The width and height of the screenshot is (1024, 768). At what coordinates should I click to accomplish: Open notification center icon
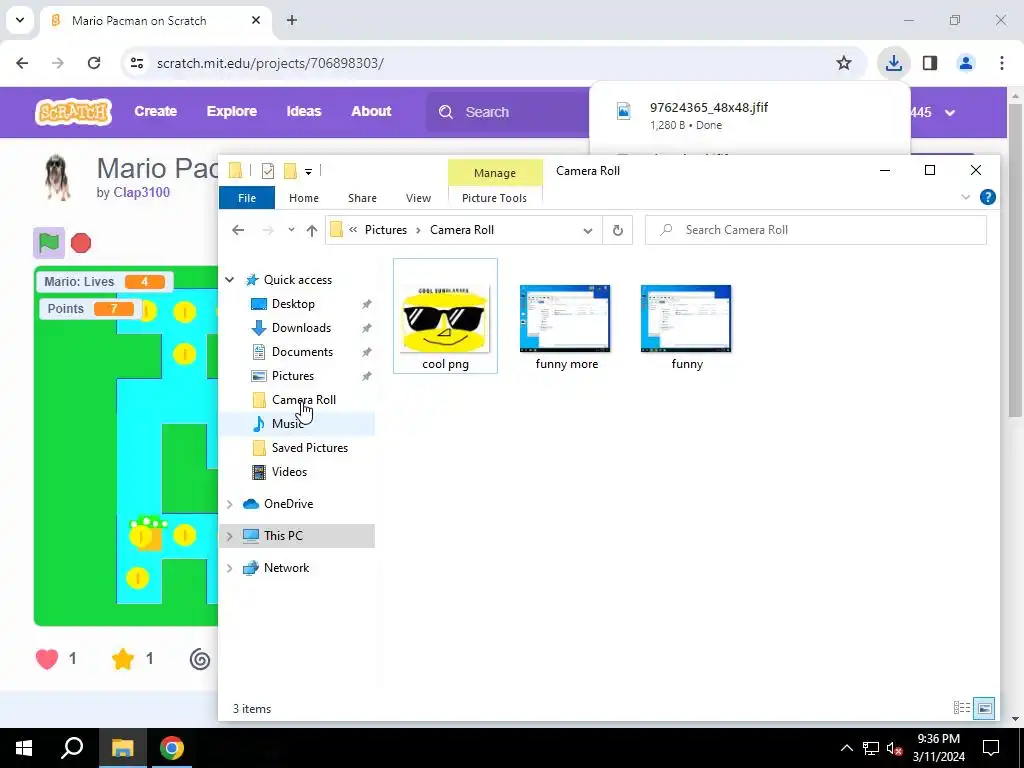pos(991,748)
